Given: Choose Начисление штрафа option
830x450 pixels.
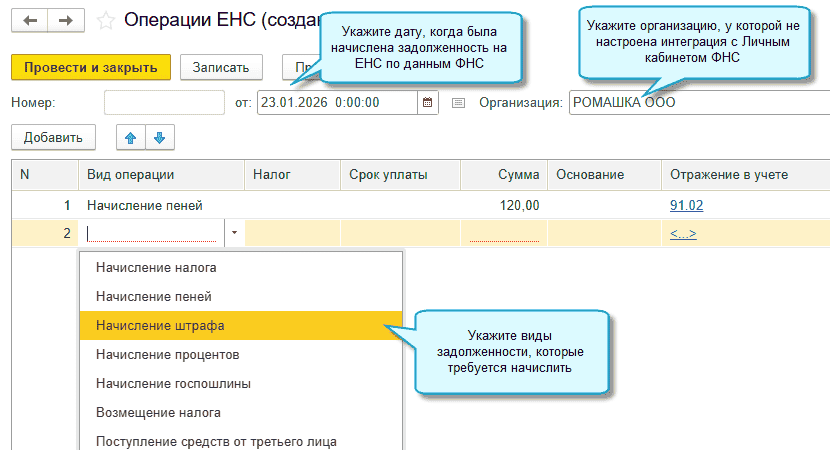Looking at the screenshot, I should 160,325.
